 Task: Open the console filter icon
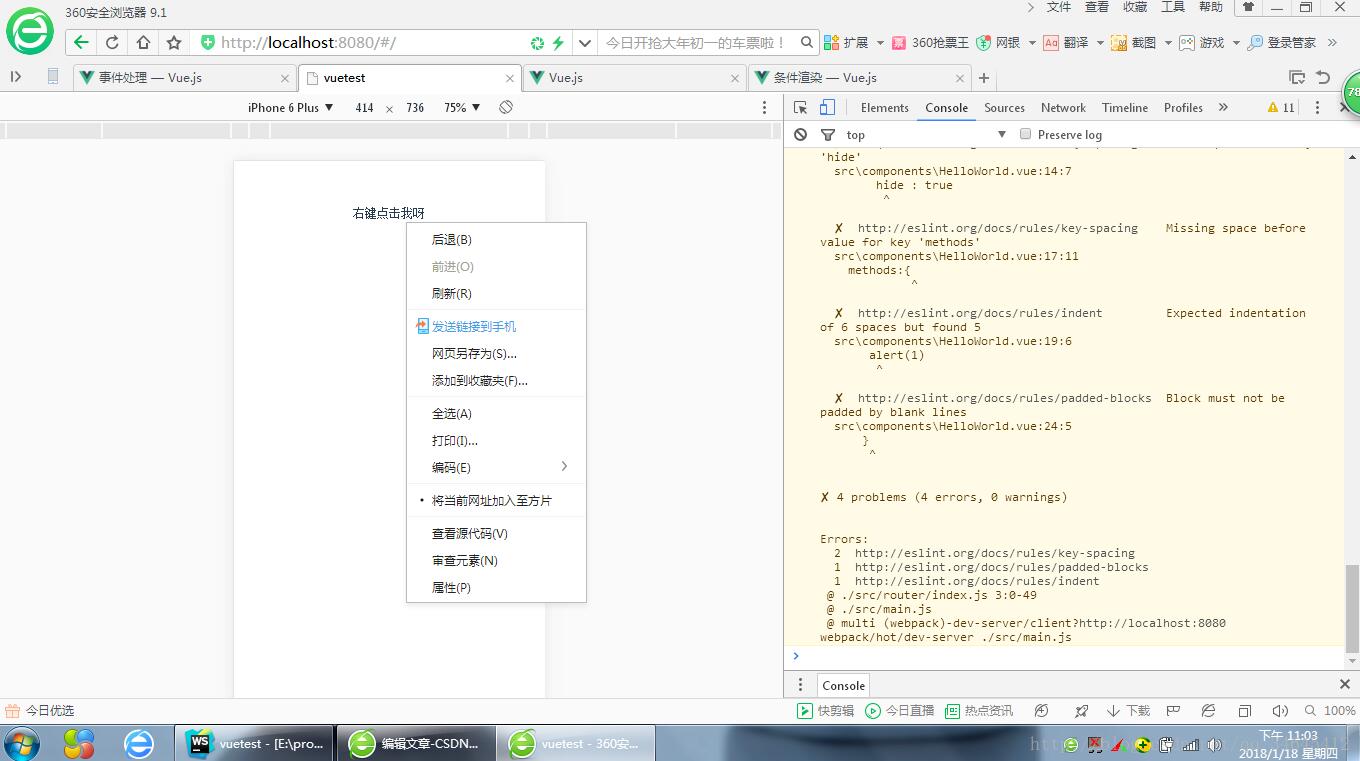point(827,134)
